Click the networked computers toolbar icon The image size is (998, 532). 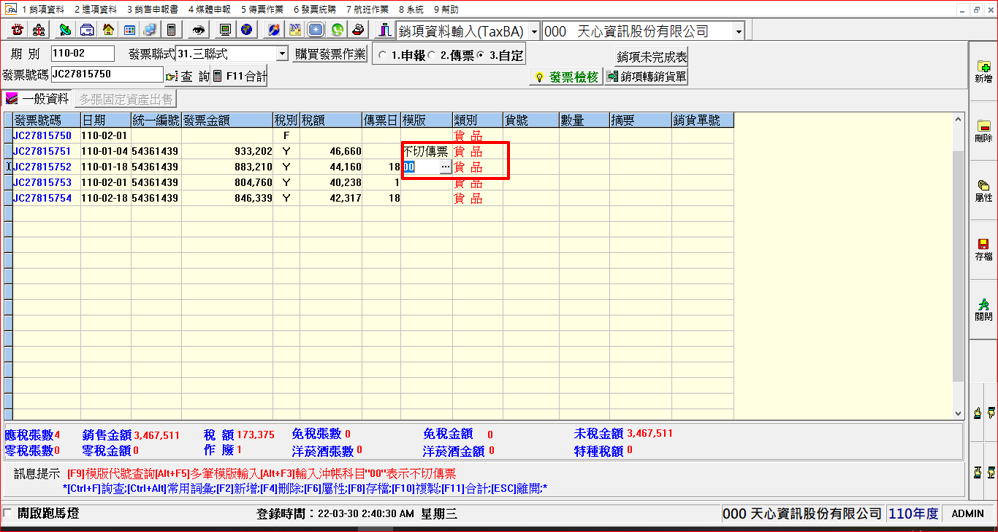click(150, 30)
